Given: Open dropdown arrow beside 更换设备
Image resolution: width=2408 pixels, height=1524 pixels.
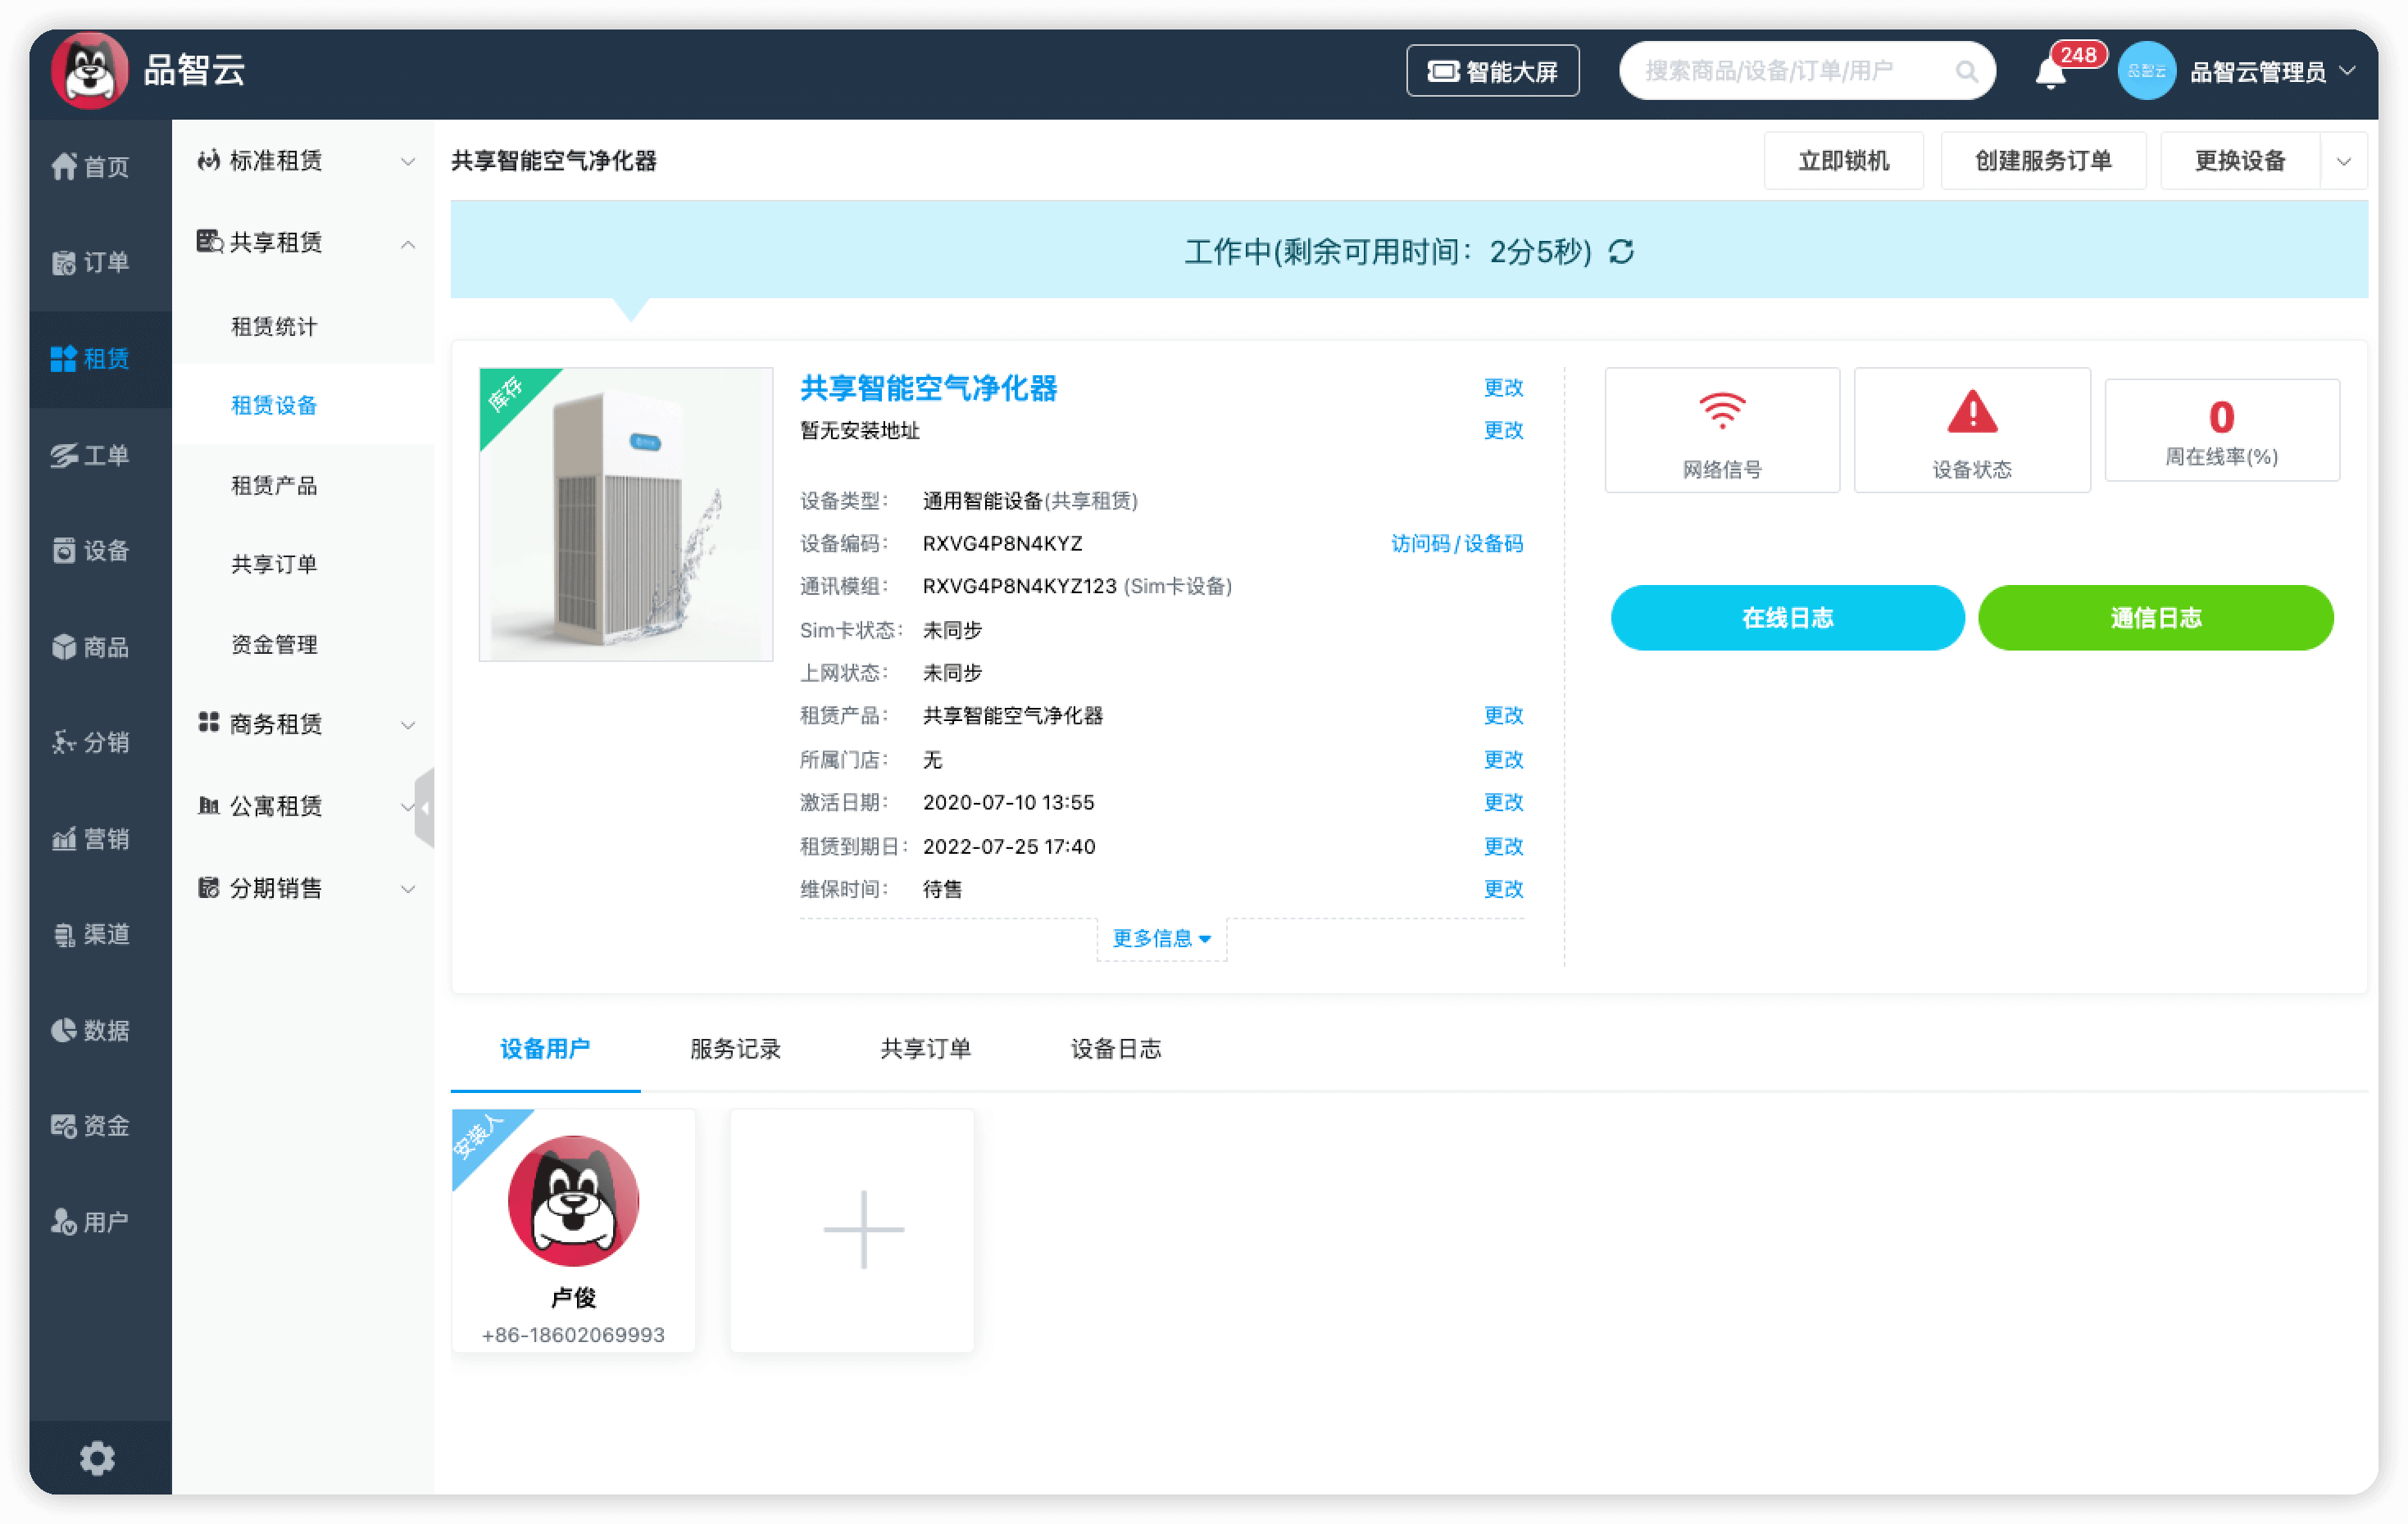Looking at the screenshot, I should pos(2343,161).
